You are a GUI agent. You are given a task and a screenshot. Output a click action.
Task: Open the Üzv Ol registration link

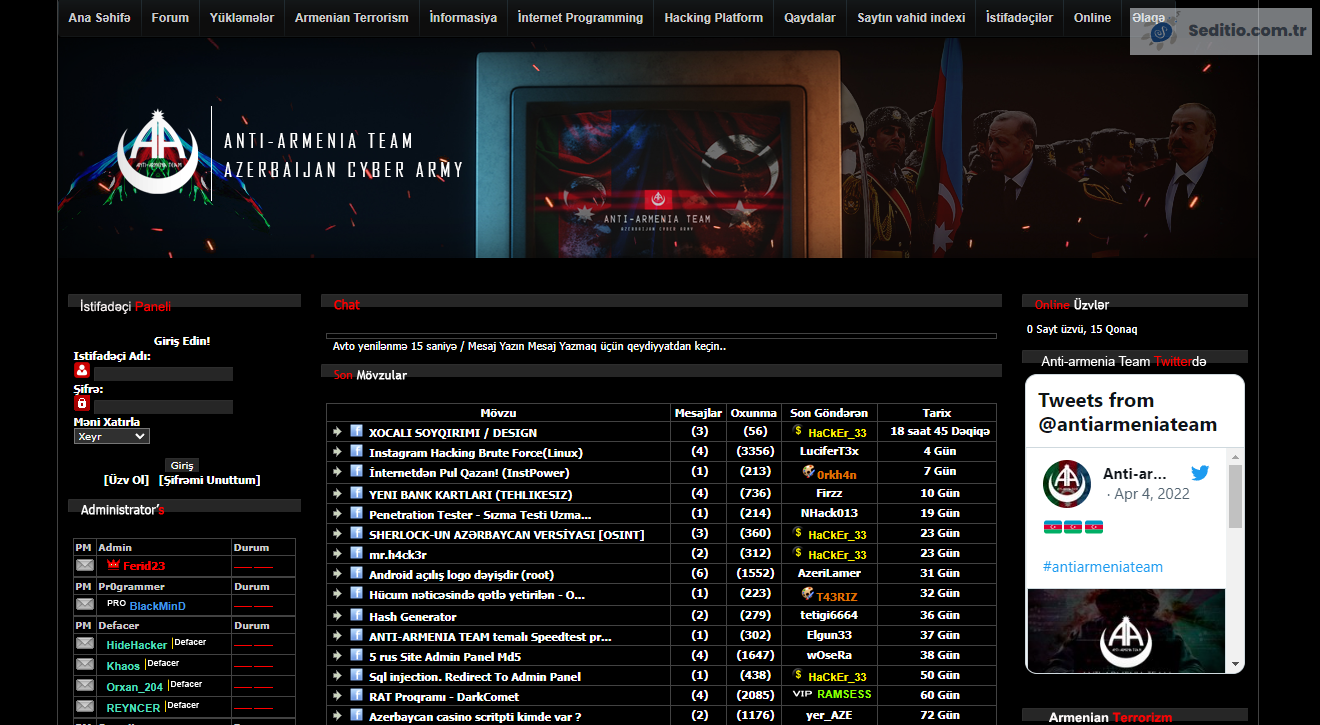pos(126,479)
